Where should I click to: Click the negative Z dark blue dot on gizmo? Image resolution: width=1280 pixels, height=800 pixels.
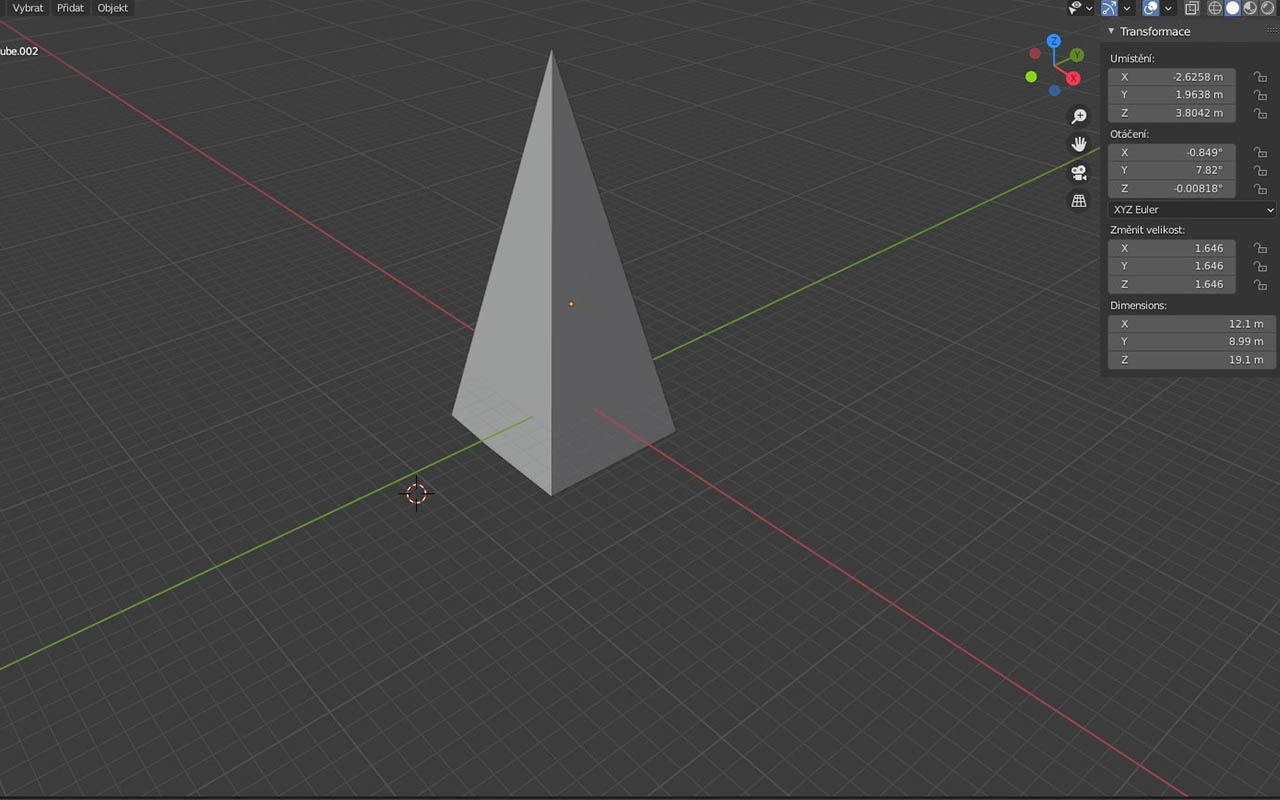click(x=1054, y=90)
